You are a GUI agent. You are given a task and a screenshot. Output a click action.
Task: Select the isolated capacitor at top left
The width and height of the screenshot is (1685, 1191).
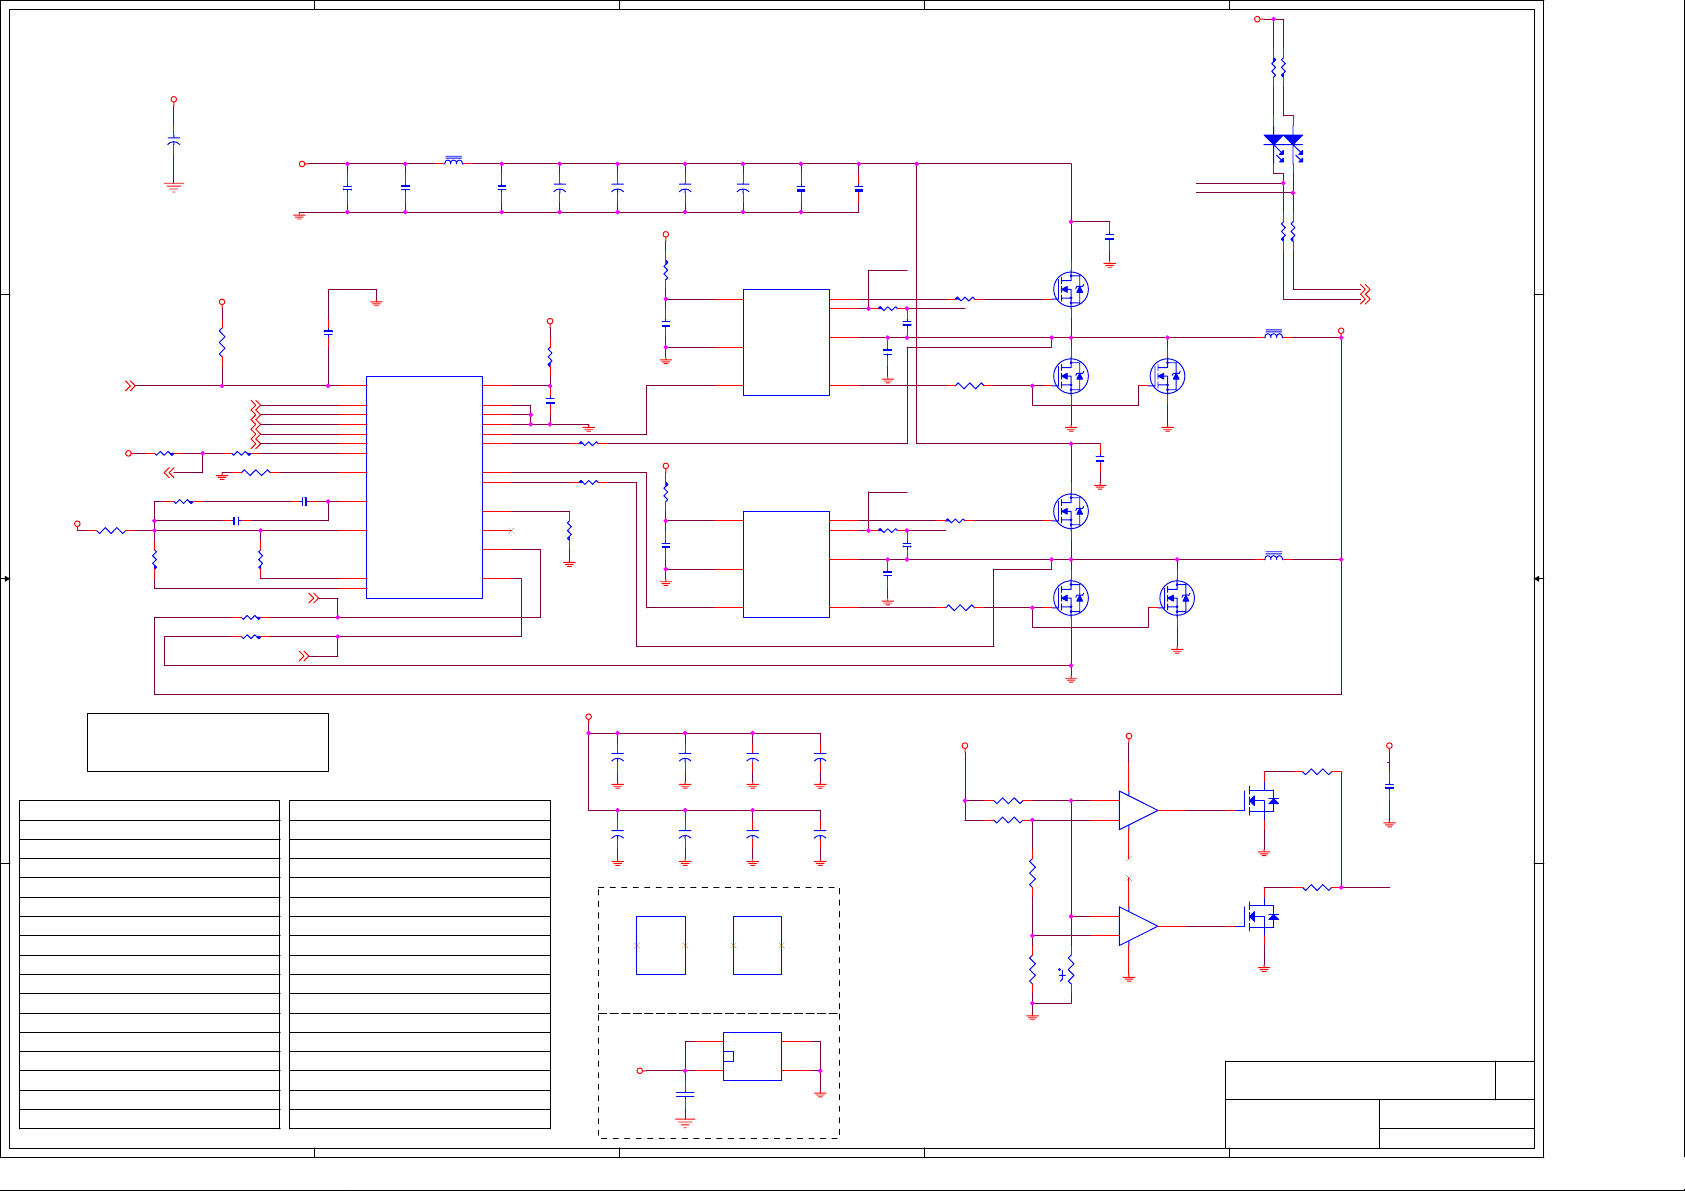point(174,142)
